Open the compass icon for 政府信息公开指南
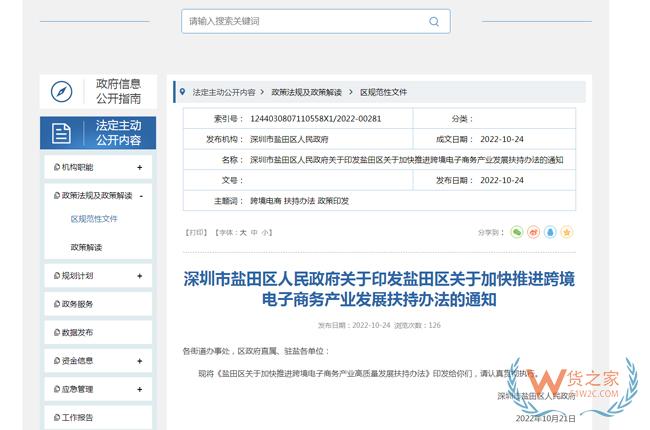Viewport: 650px width, 430px height. click(x=61, y=91)
